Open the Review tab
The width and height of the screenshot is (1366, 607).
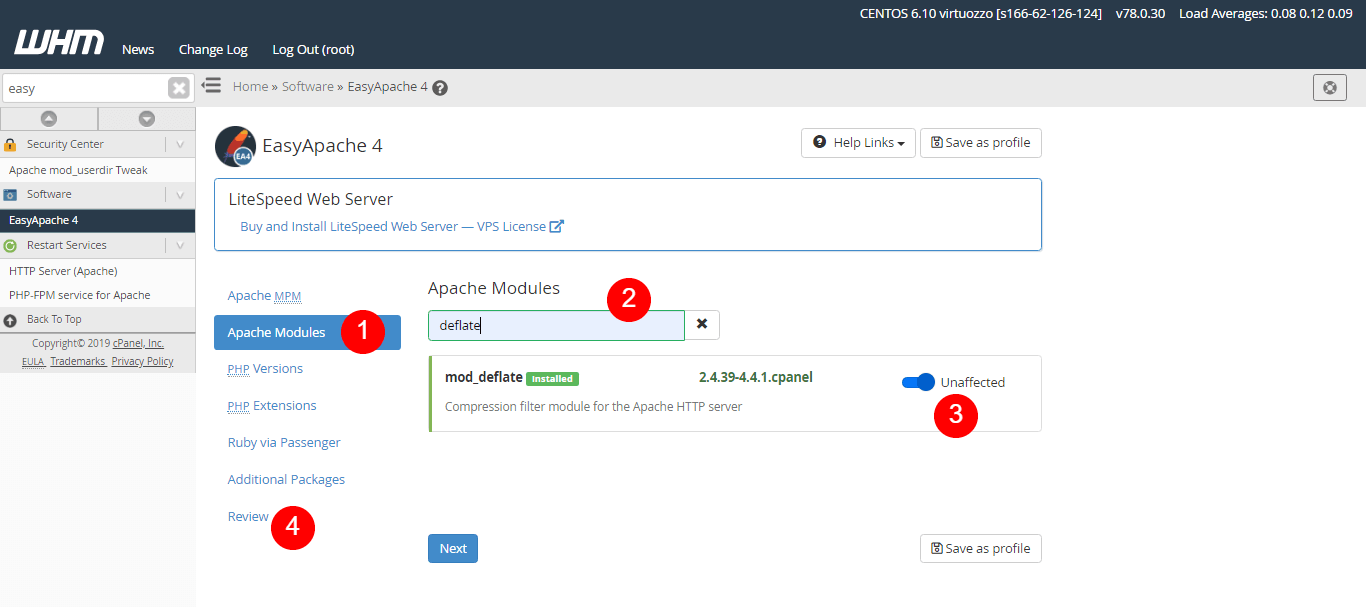pyautogui.click(x=248, y=517)
